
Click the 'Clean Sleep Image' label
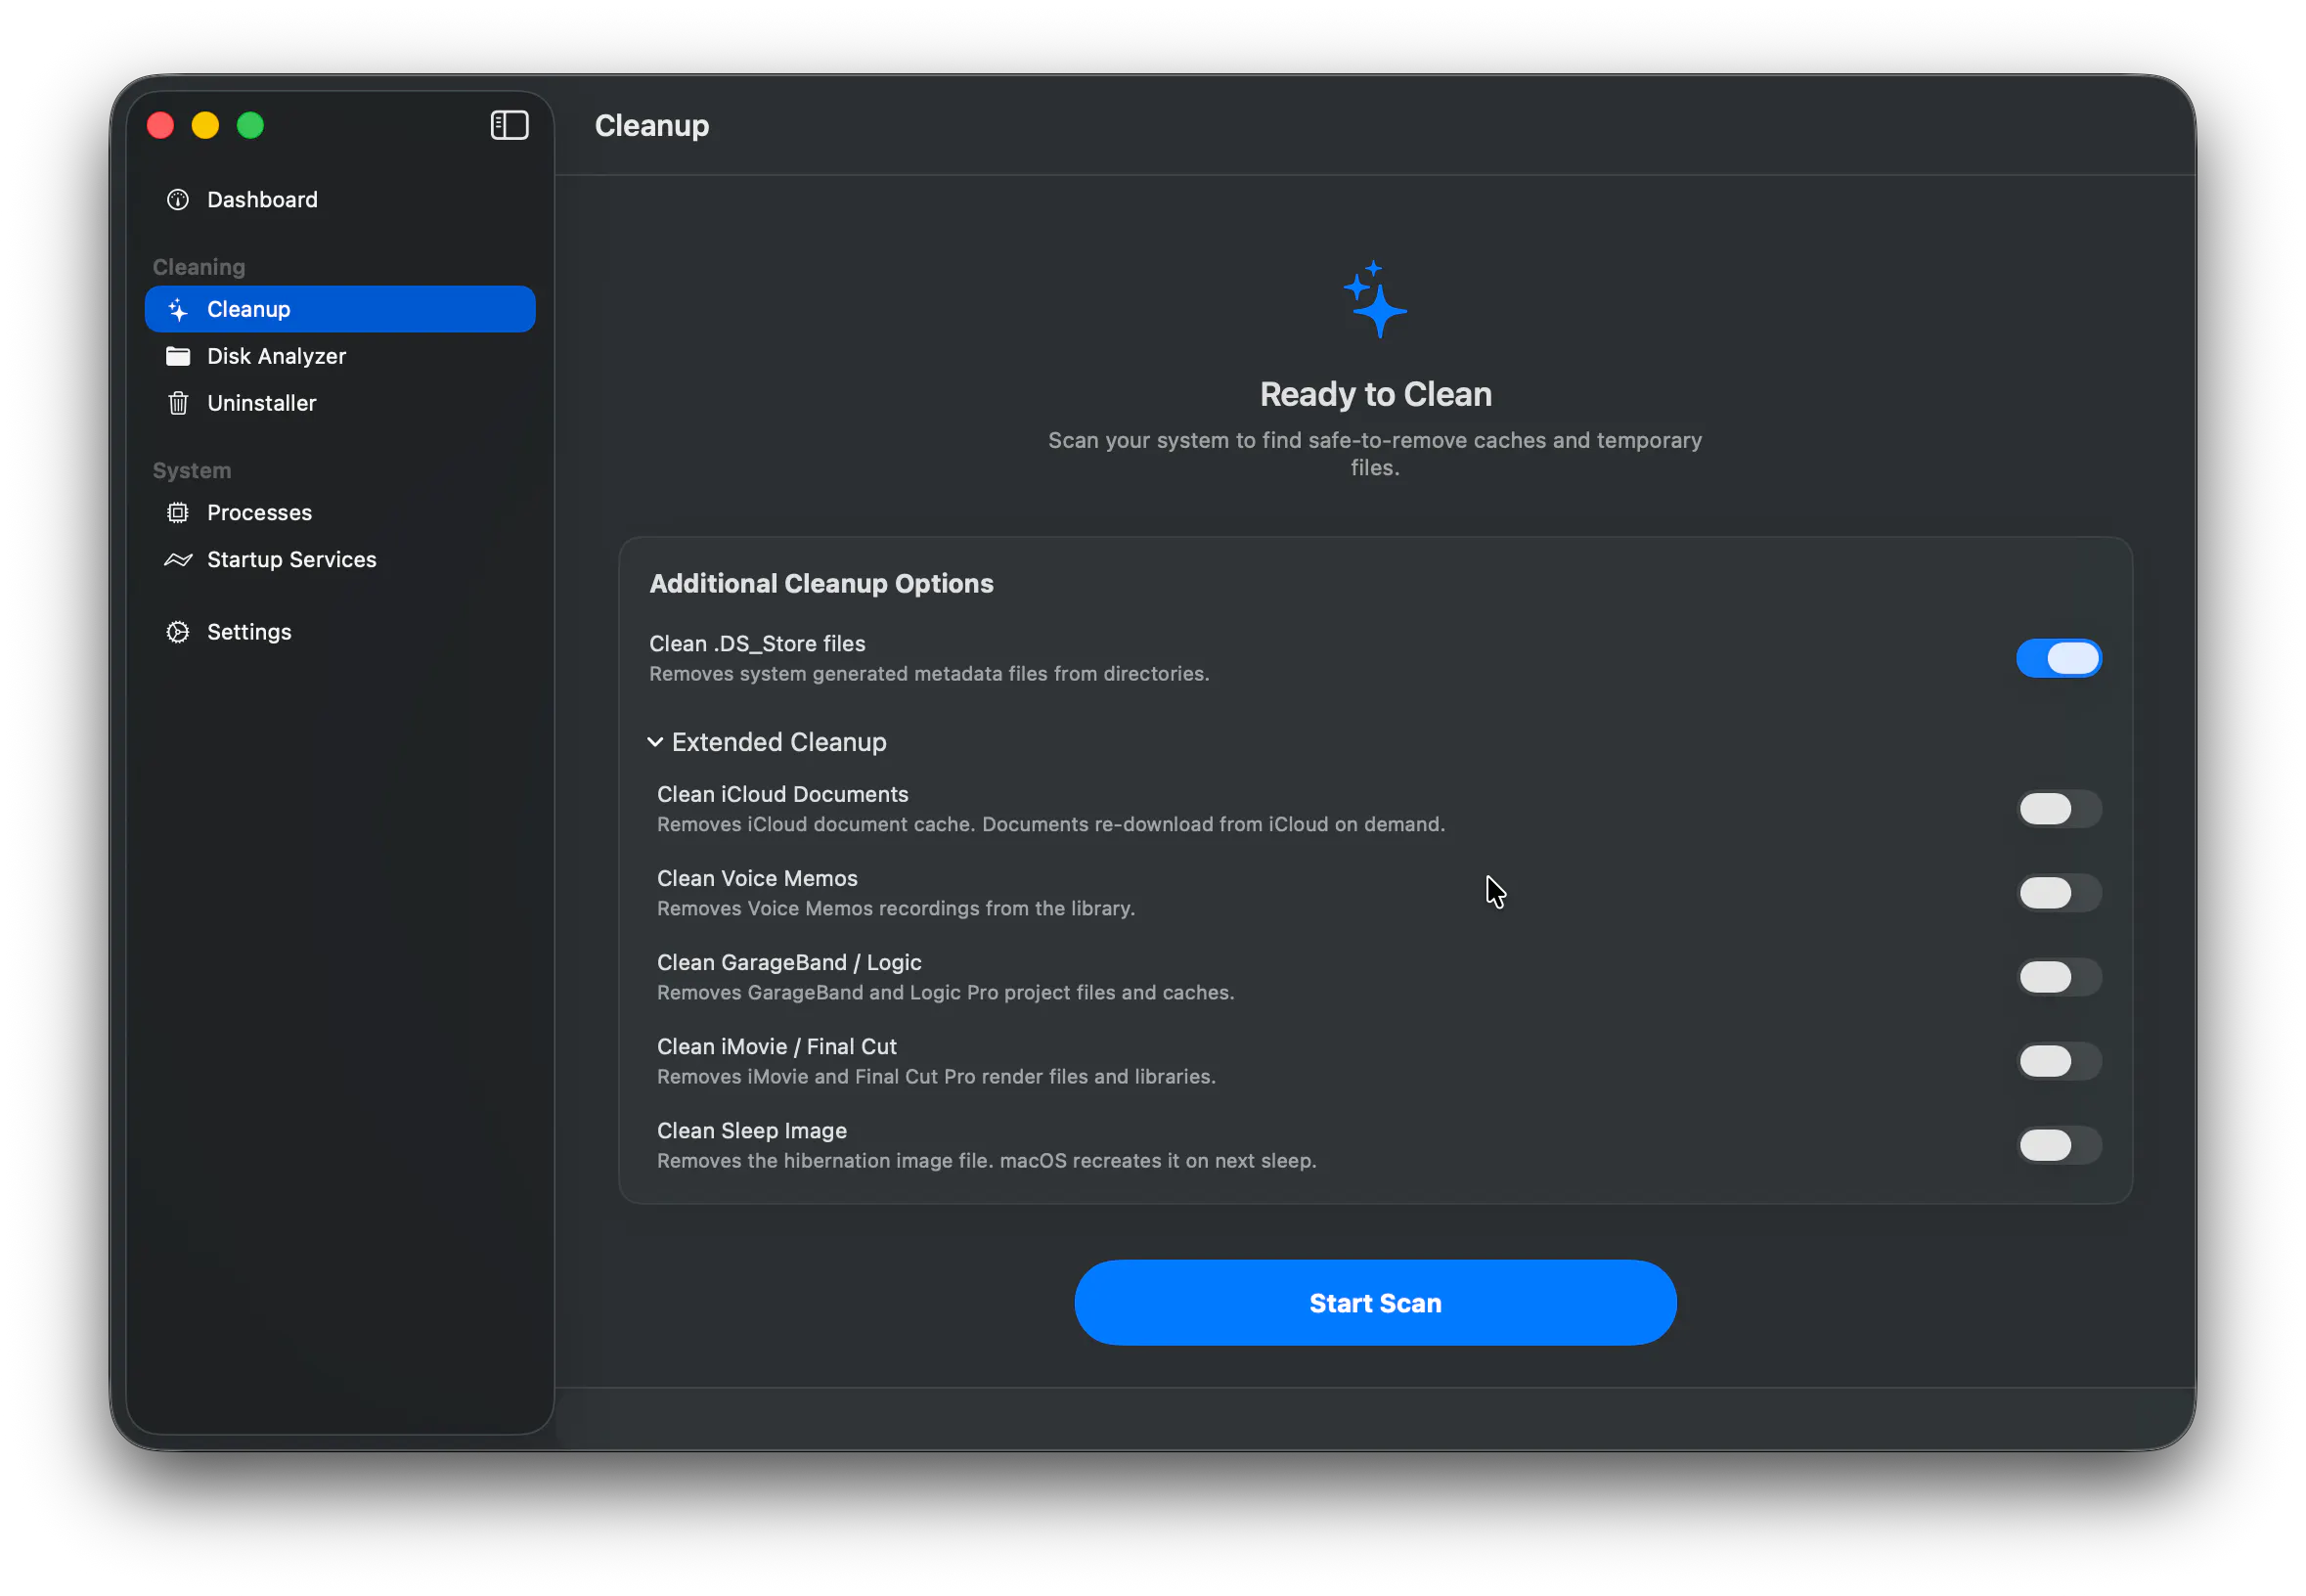751,1130
